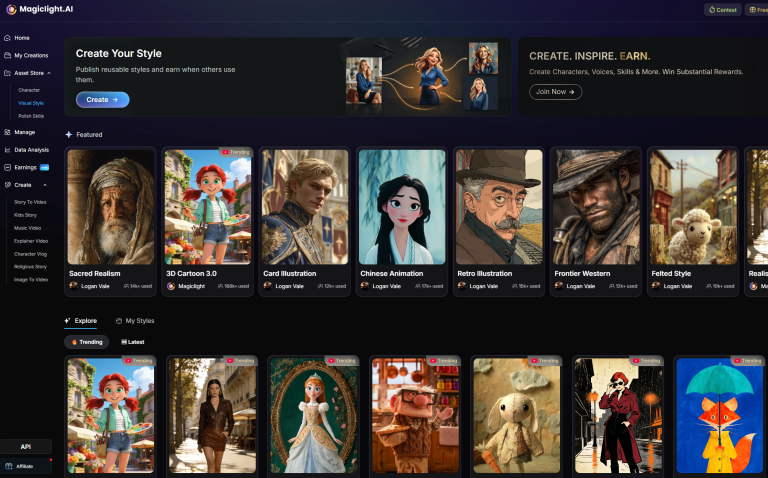Screen dimensions: 768x478
Task: Switch to the My Styles tab
Action: point(135,321)
